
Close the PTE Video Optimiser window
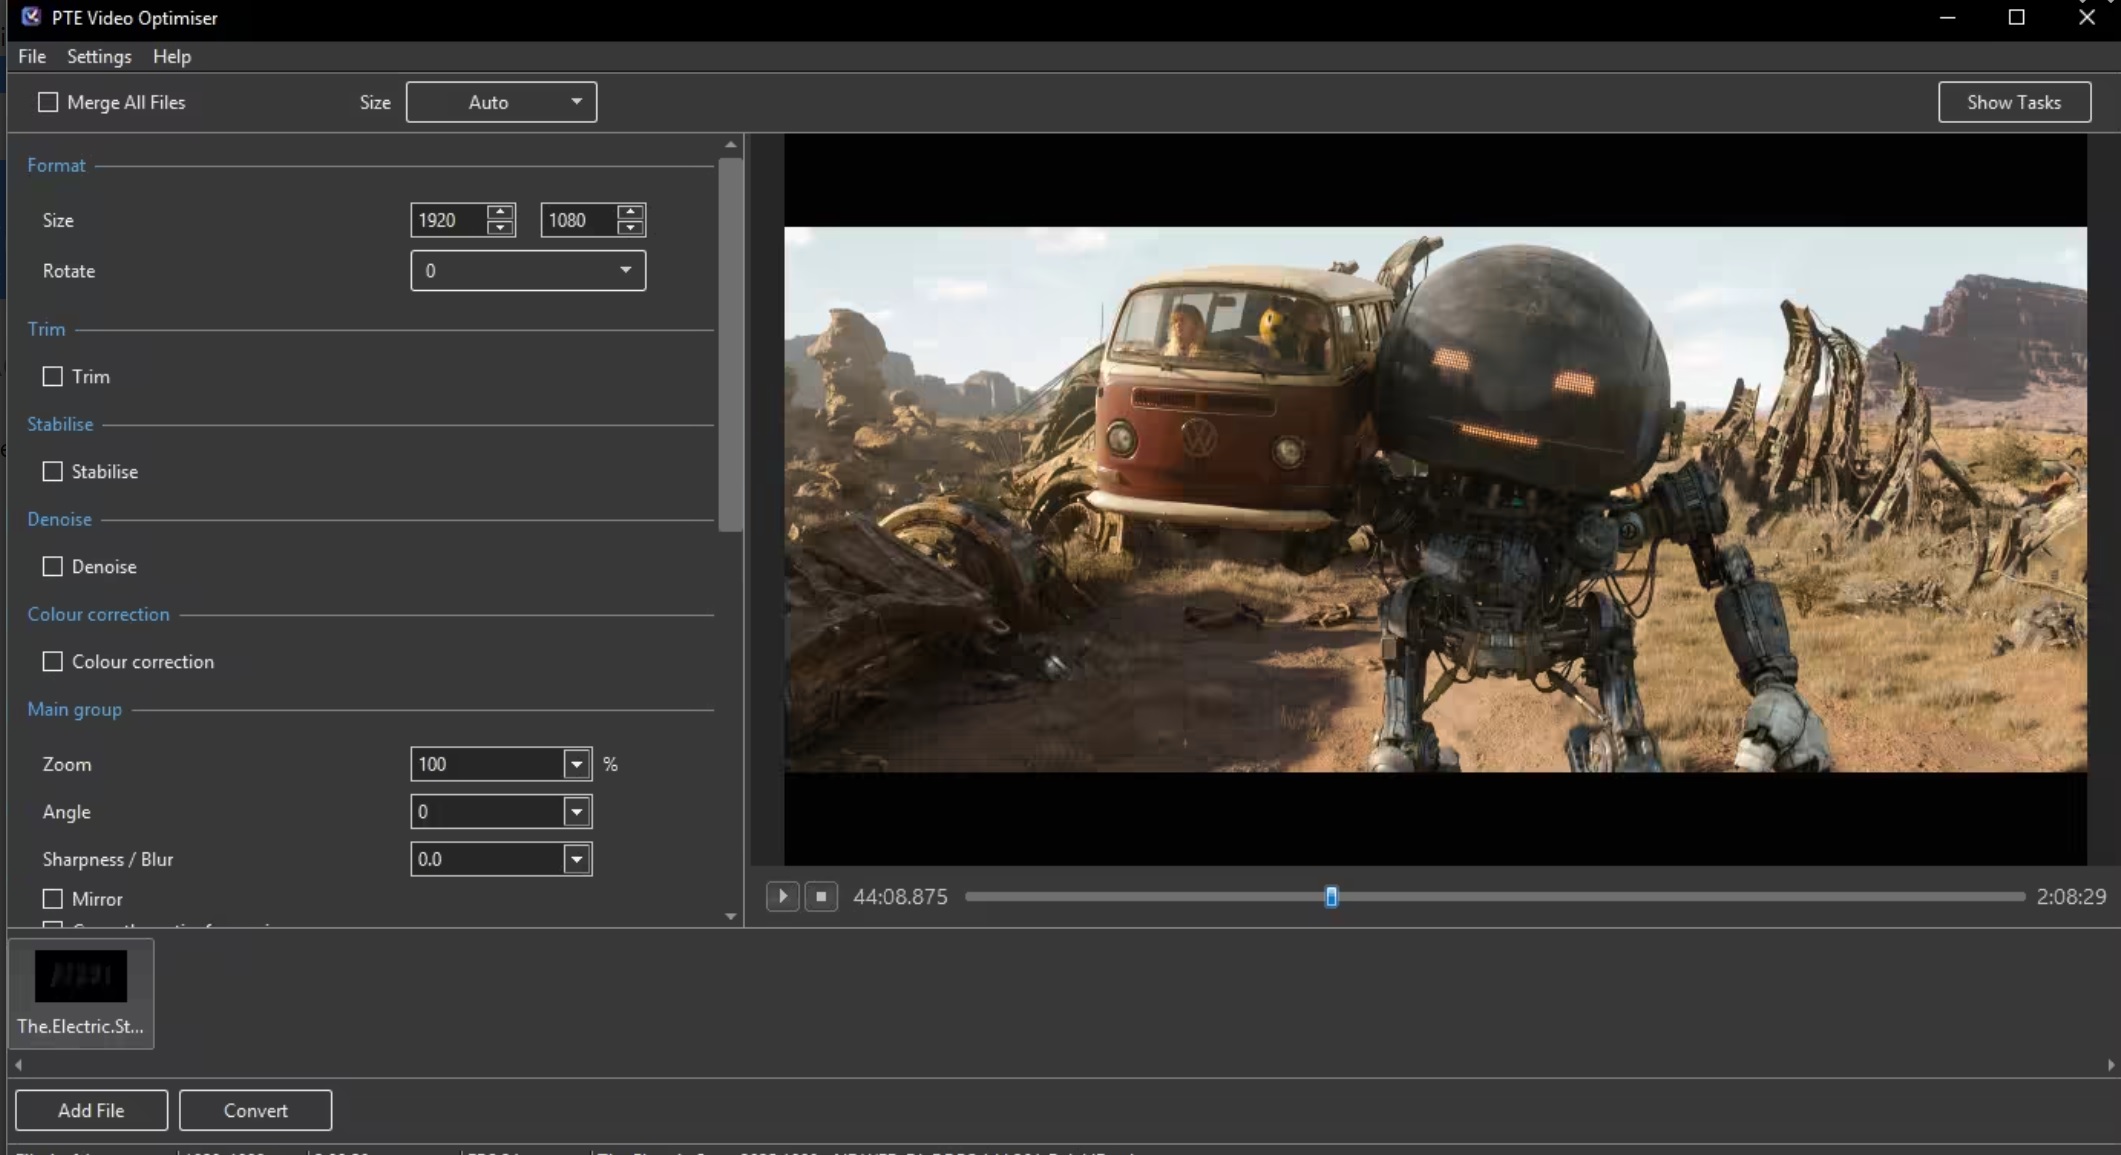click(2086, 18)
